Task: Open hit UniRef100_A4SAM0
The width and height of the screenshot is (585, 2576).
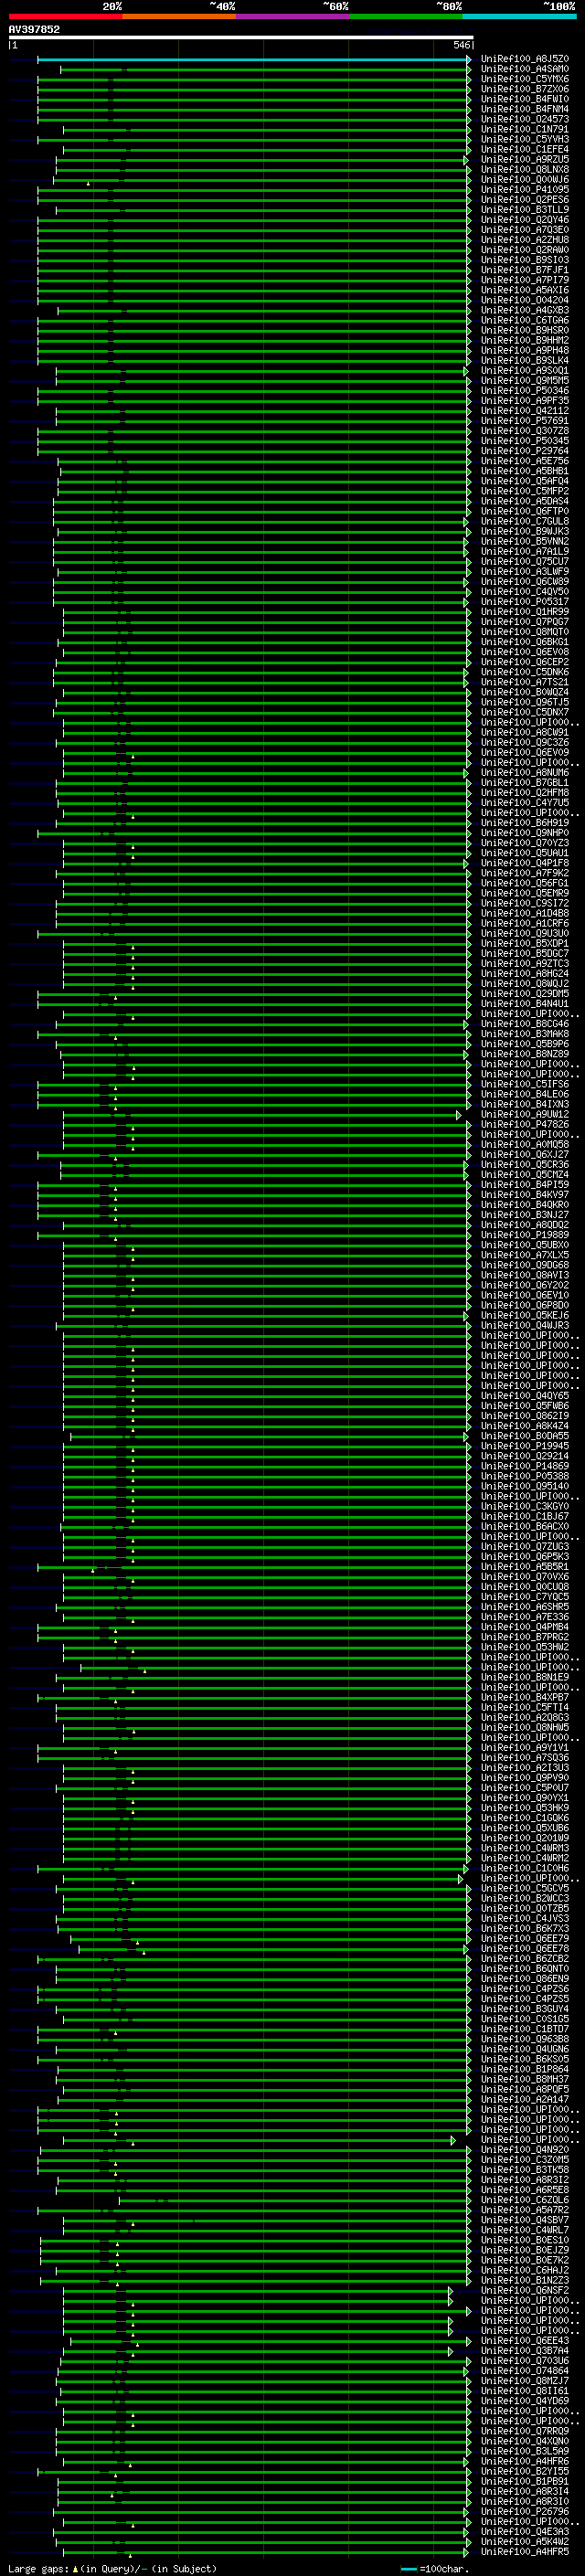Action: tap(525, 69)
